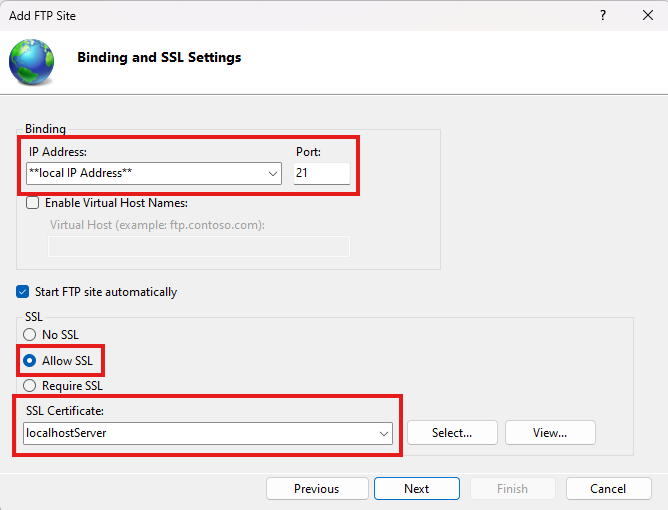Proceed by clicking Next
668x510 pixels.
coord(416,489)
